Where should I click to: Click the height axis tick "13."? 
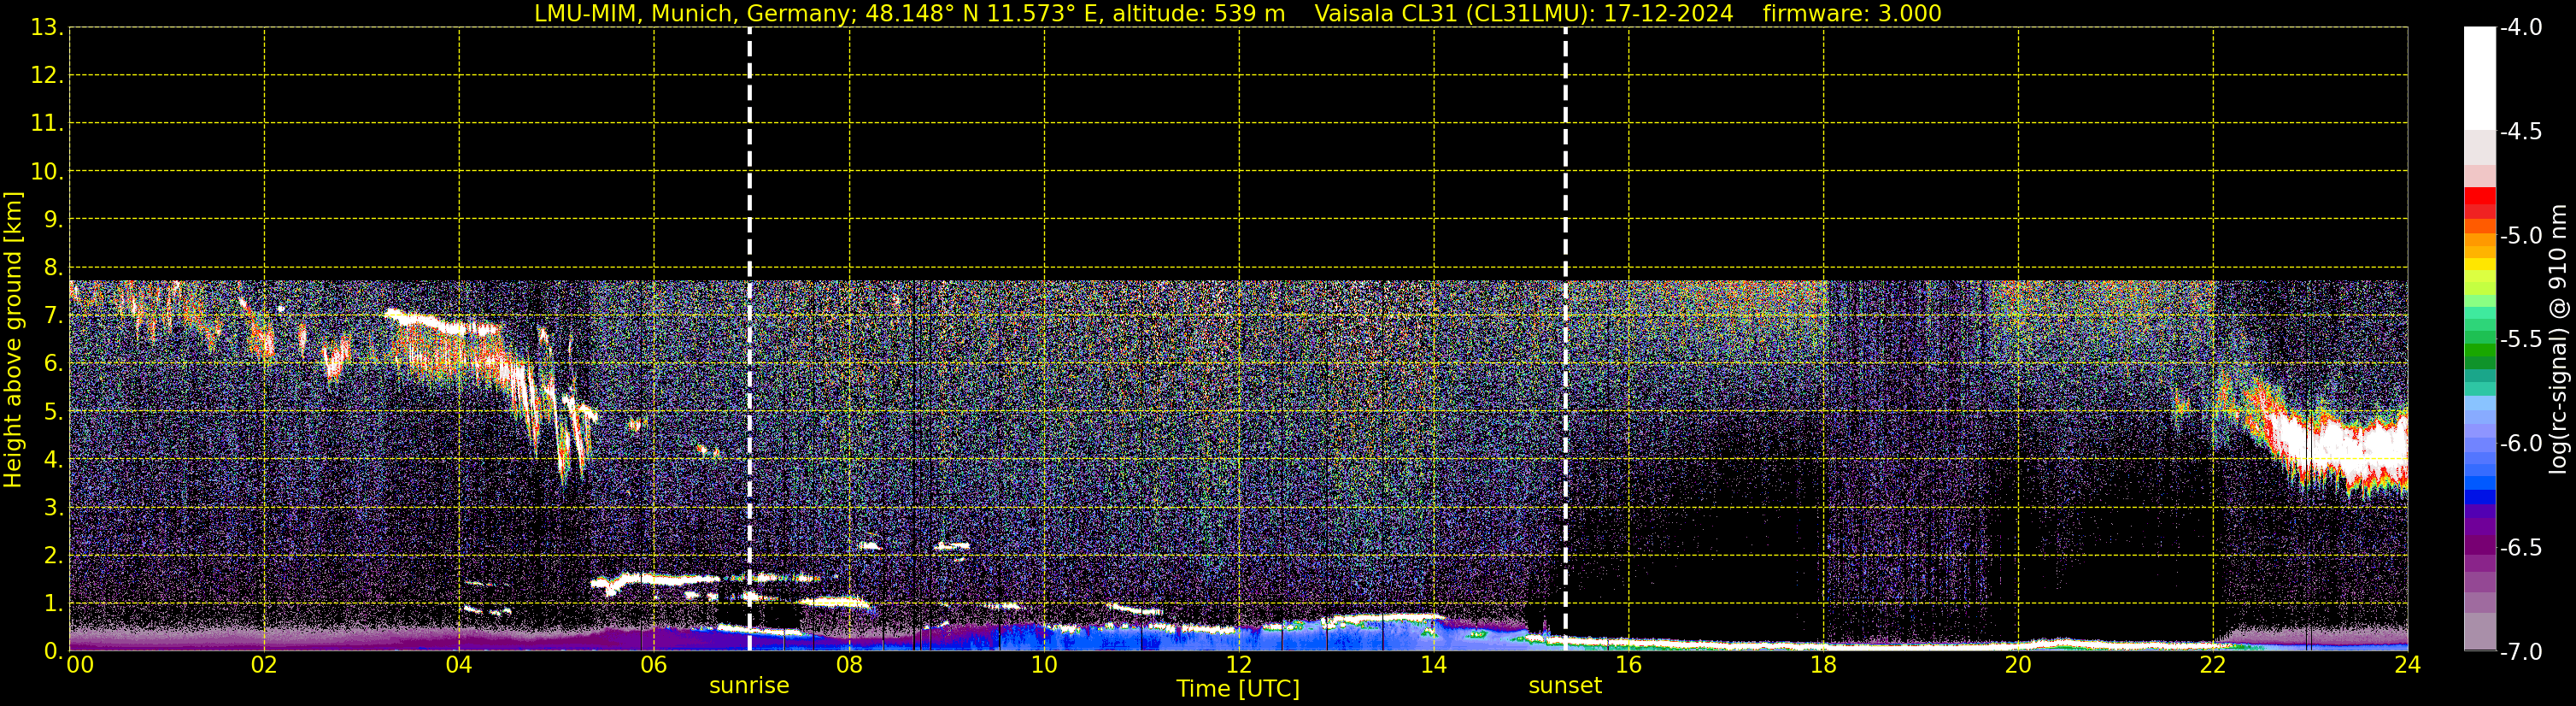click(x=45, y=27)
